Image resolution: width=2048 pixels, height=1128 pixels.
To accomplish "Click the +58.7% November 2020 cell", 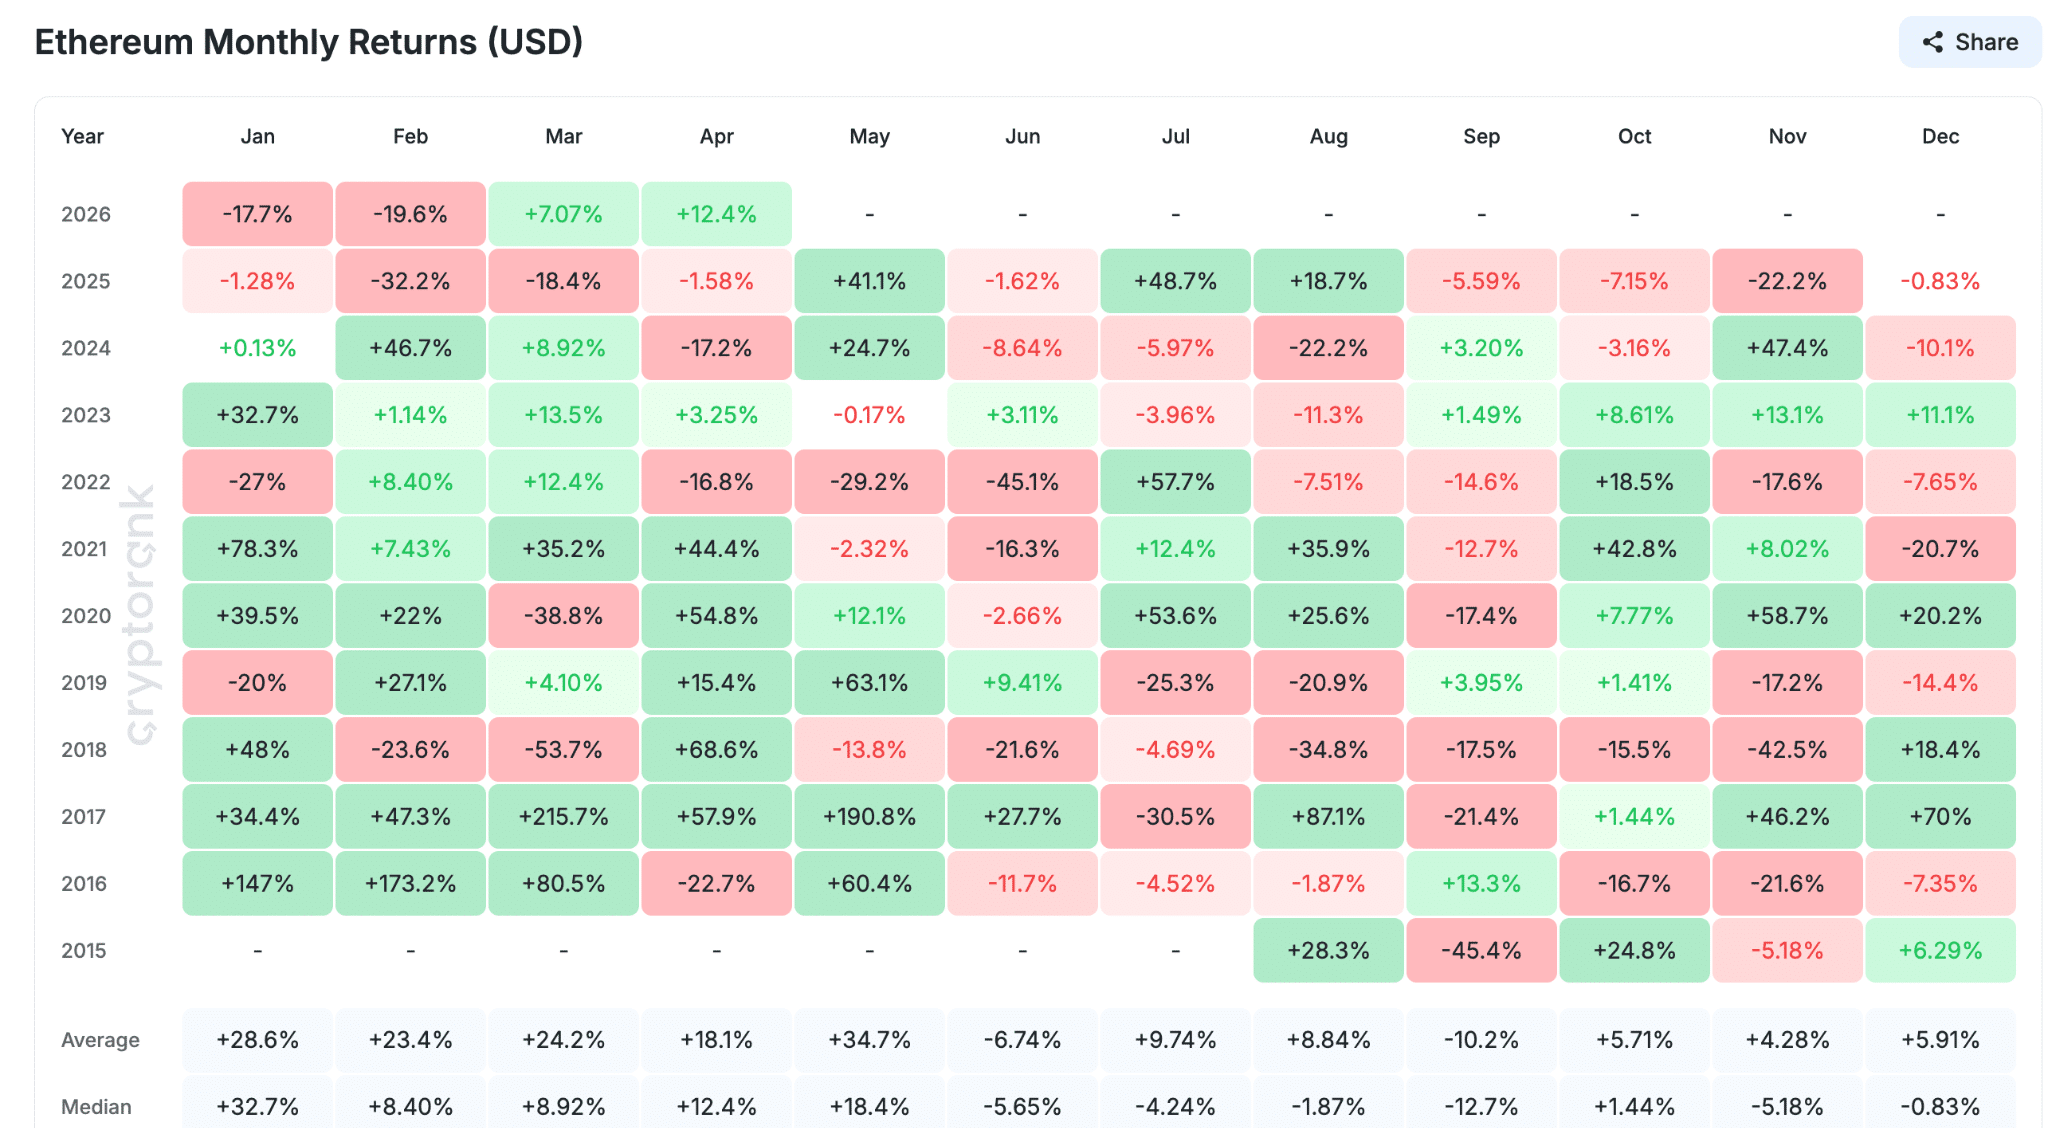I will point(1787,615).
